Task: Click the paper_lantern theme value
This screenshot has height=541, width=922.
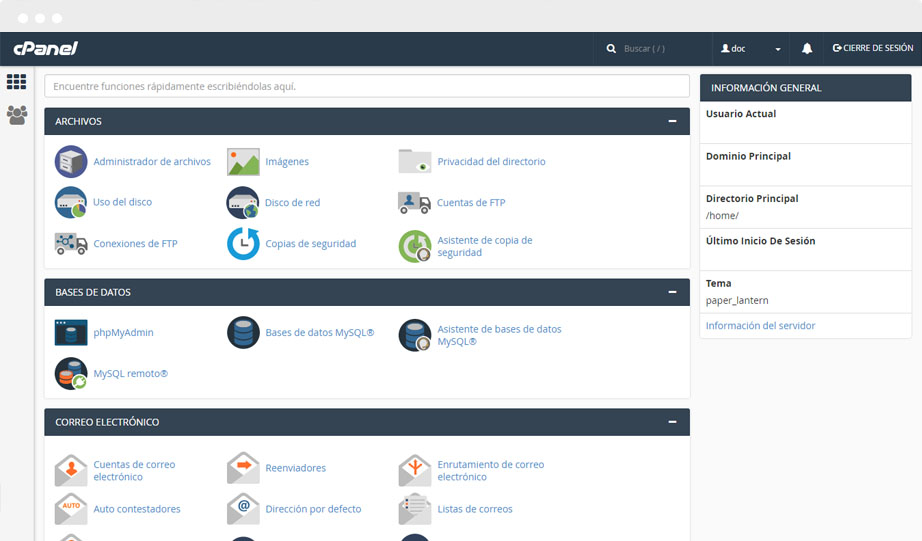Action: [x=737, y=300]
